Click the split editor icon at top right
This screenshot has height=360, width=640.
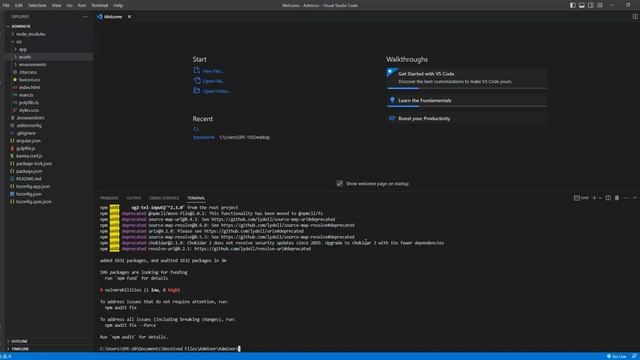pos(635,17)
